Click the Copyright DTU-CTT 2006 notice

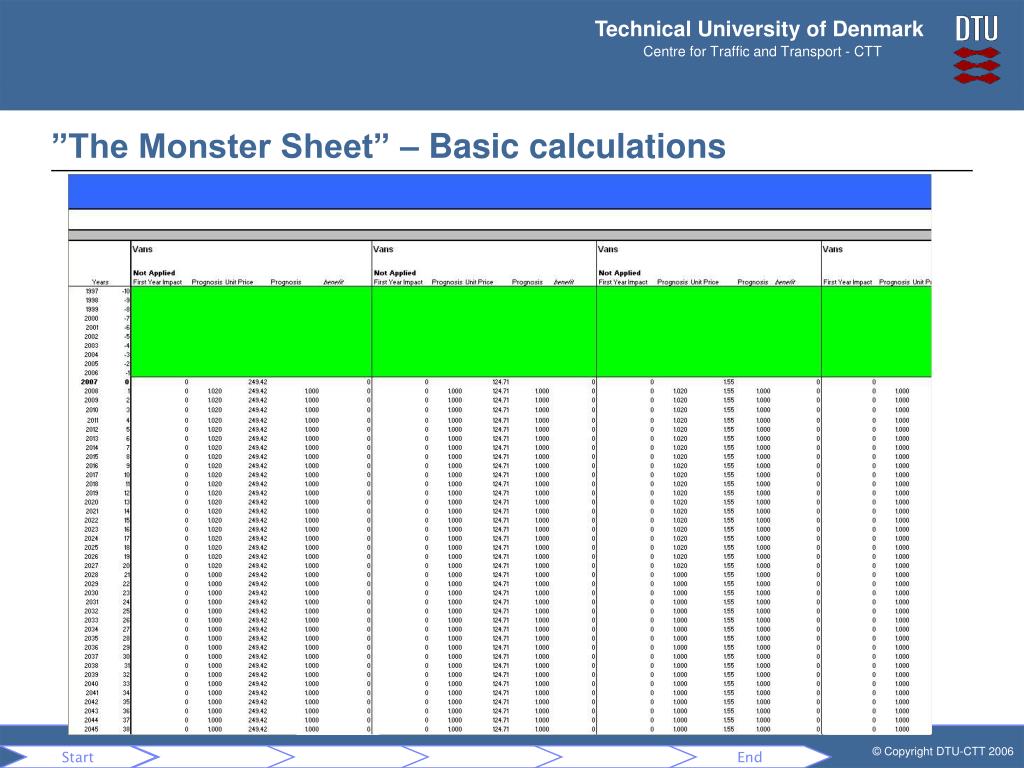(x=942, y=752)
